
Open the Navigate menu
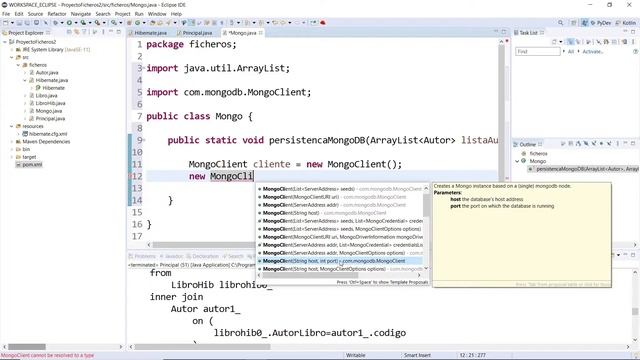tap(81, 14)
